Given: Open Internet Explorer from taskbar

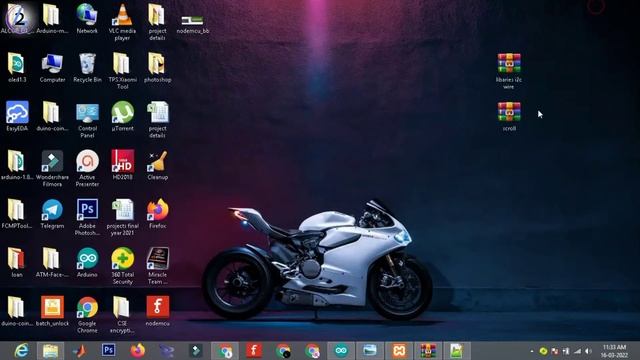Looking at the screenshot, I should tap(21, 351).
